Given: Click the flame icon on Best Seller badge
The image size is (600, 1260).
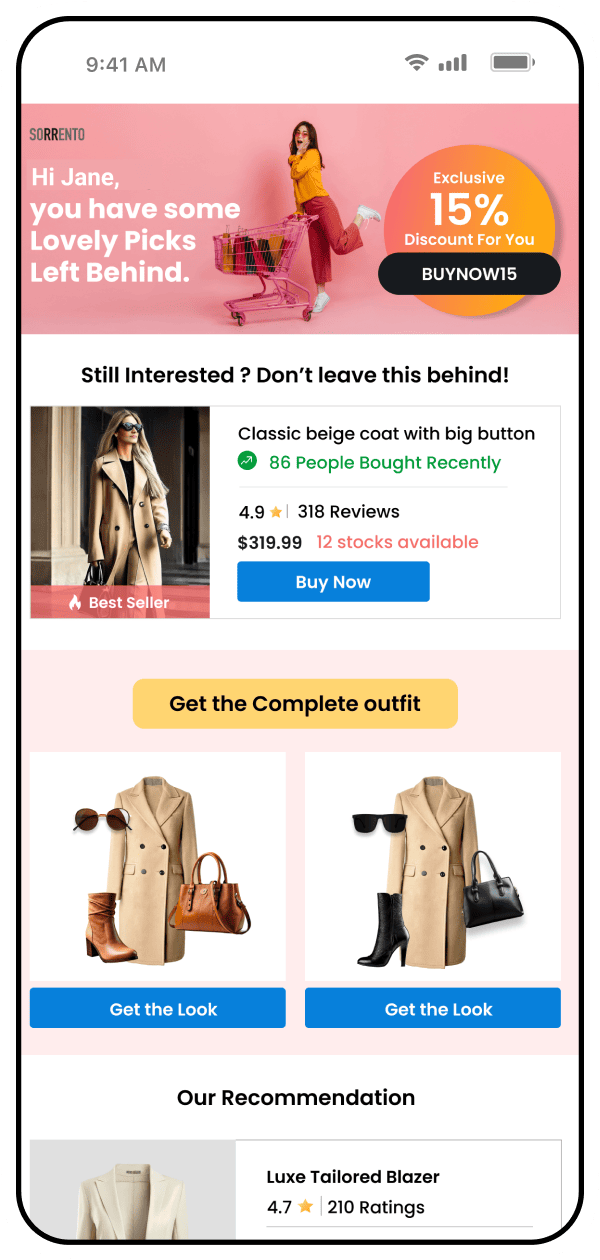Looking at the screenshot, I should (75, 602).
